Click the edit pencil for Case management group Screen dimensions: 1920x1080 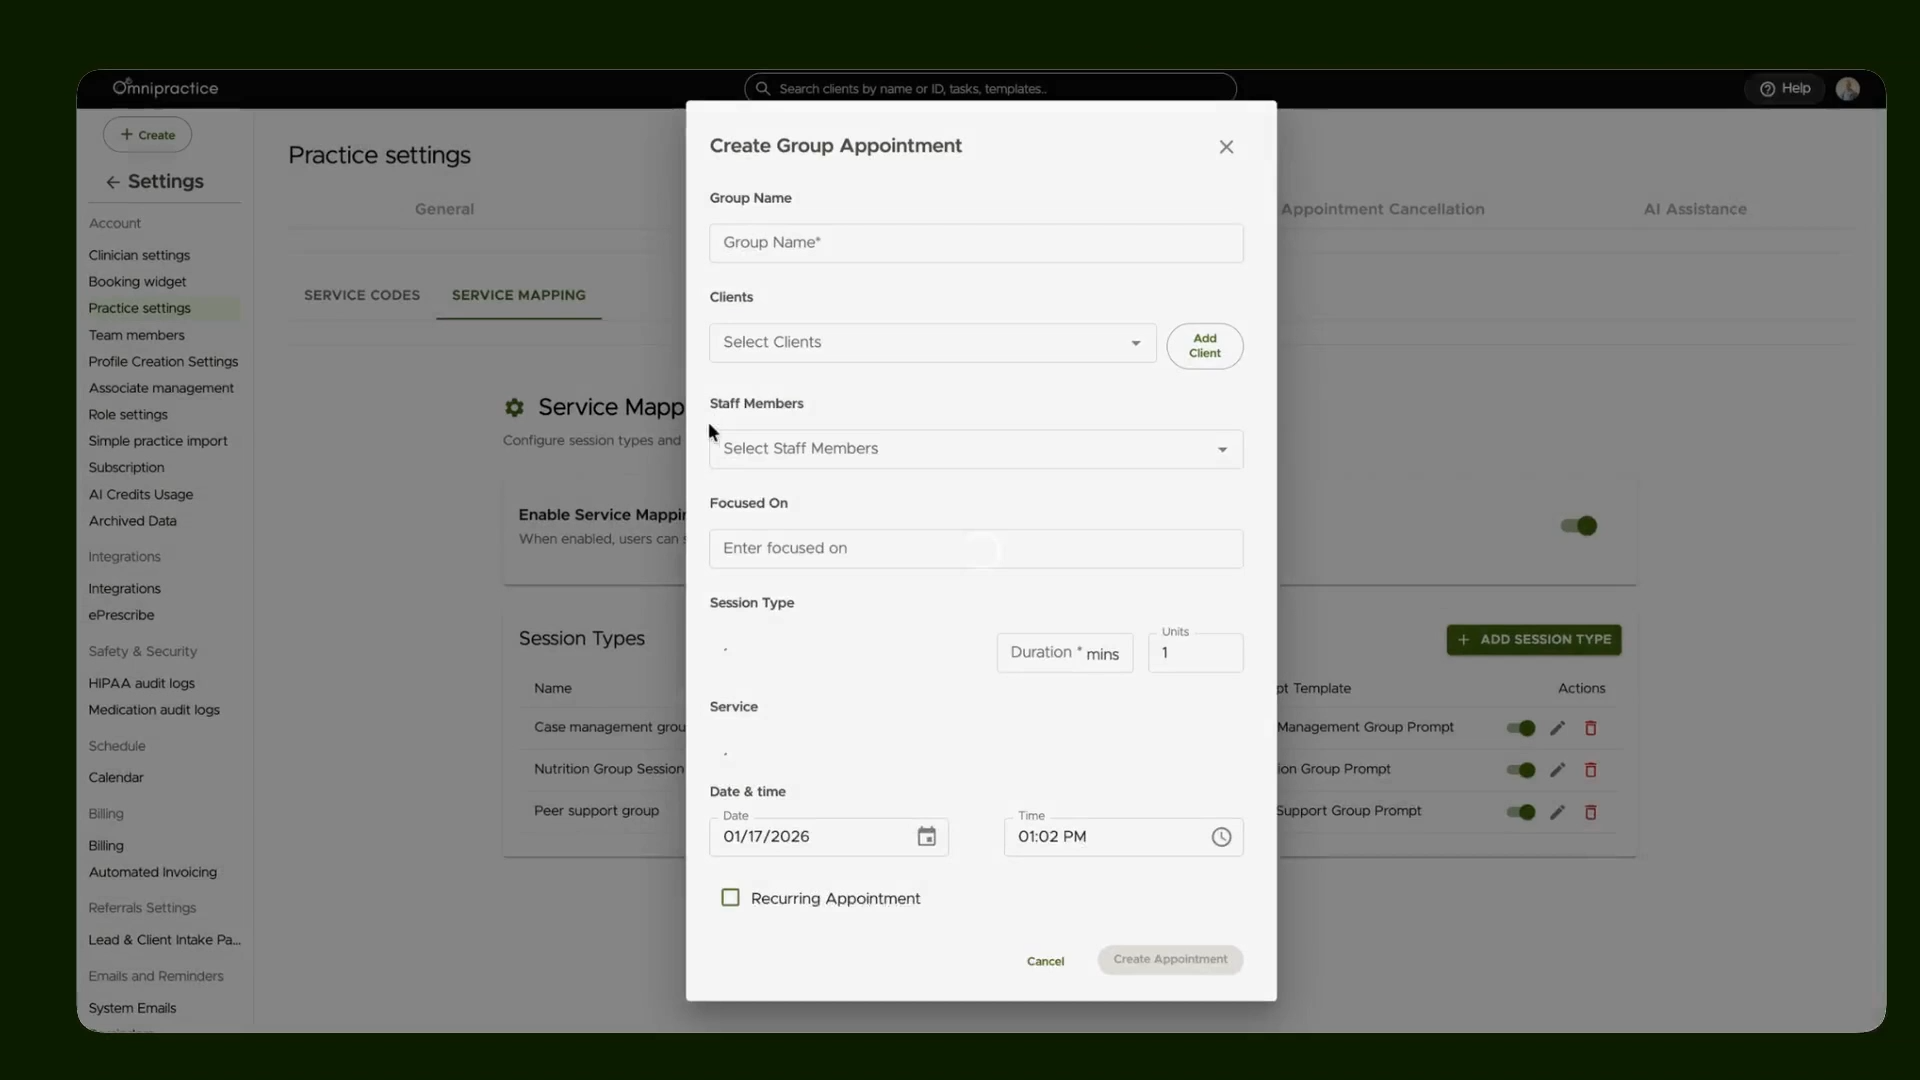coord(1557,728)
